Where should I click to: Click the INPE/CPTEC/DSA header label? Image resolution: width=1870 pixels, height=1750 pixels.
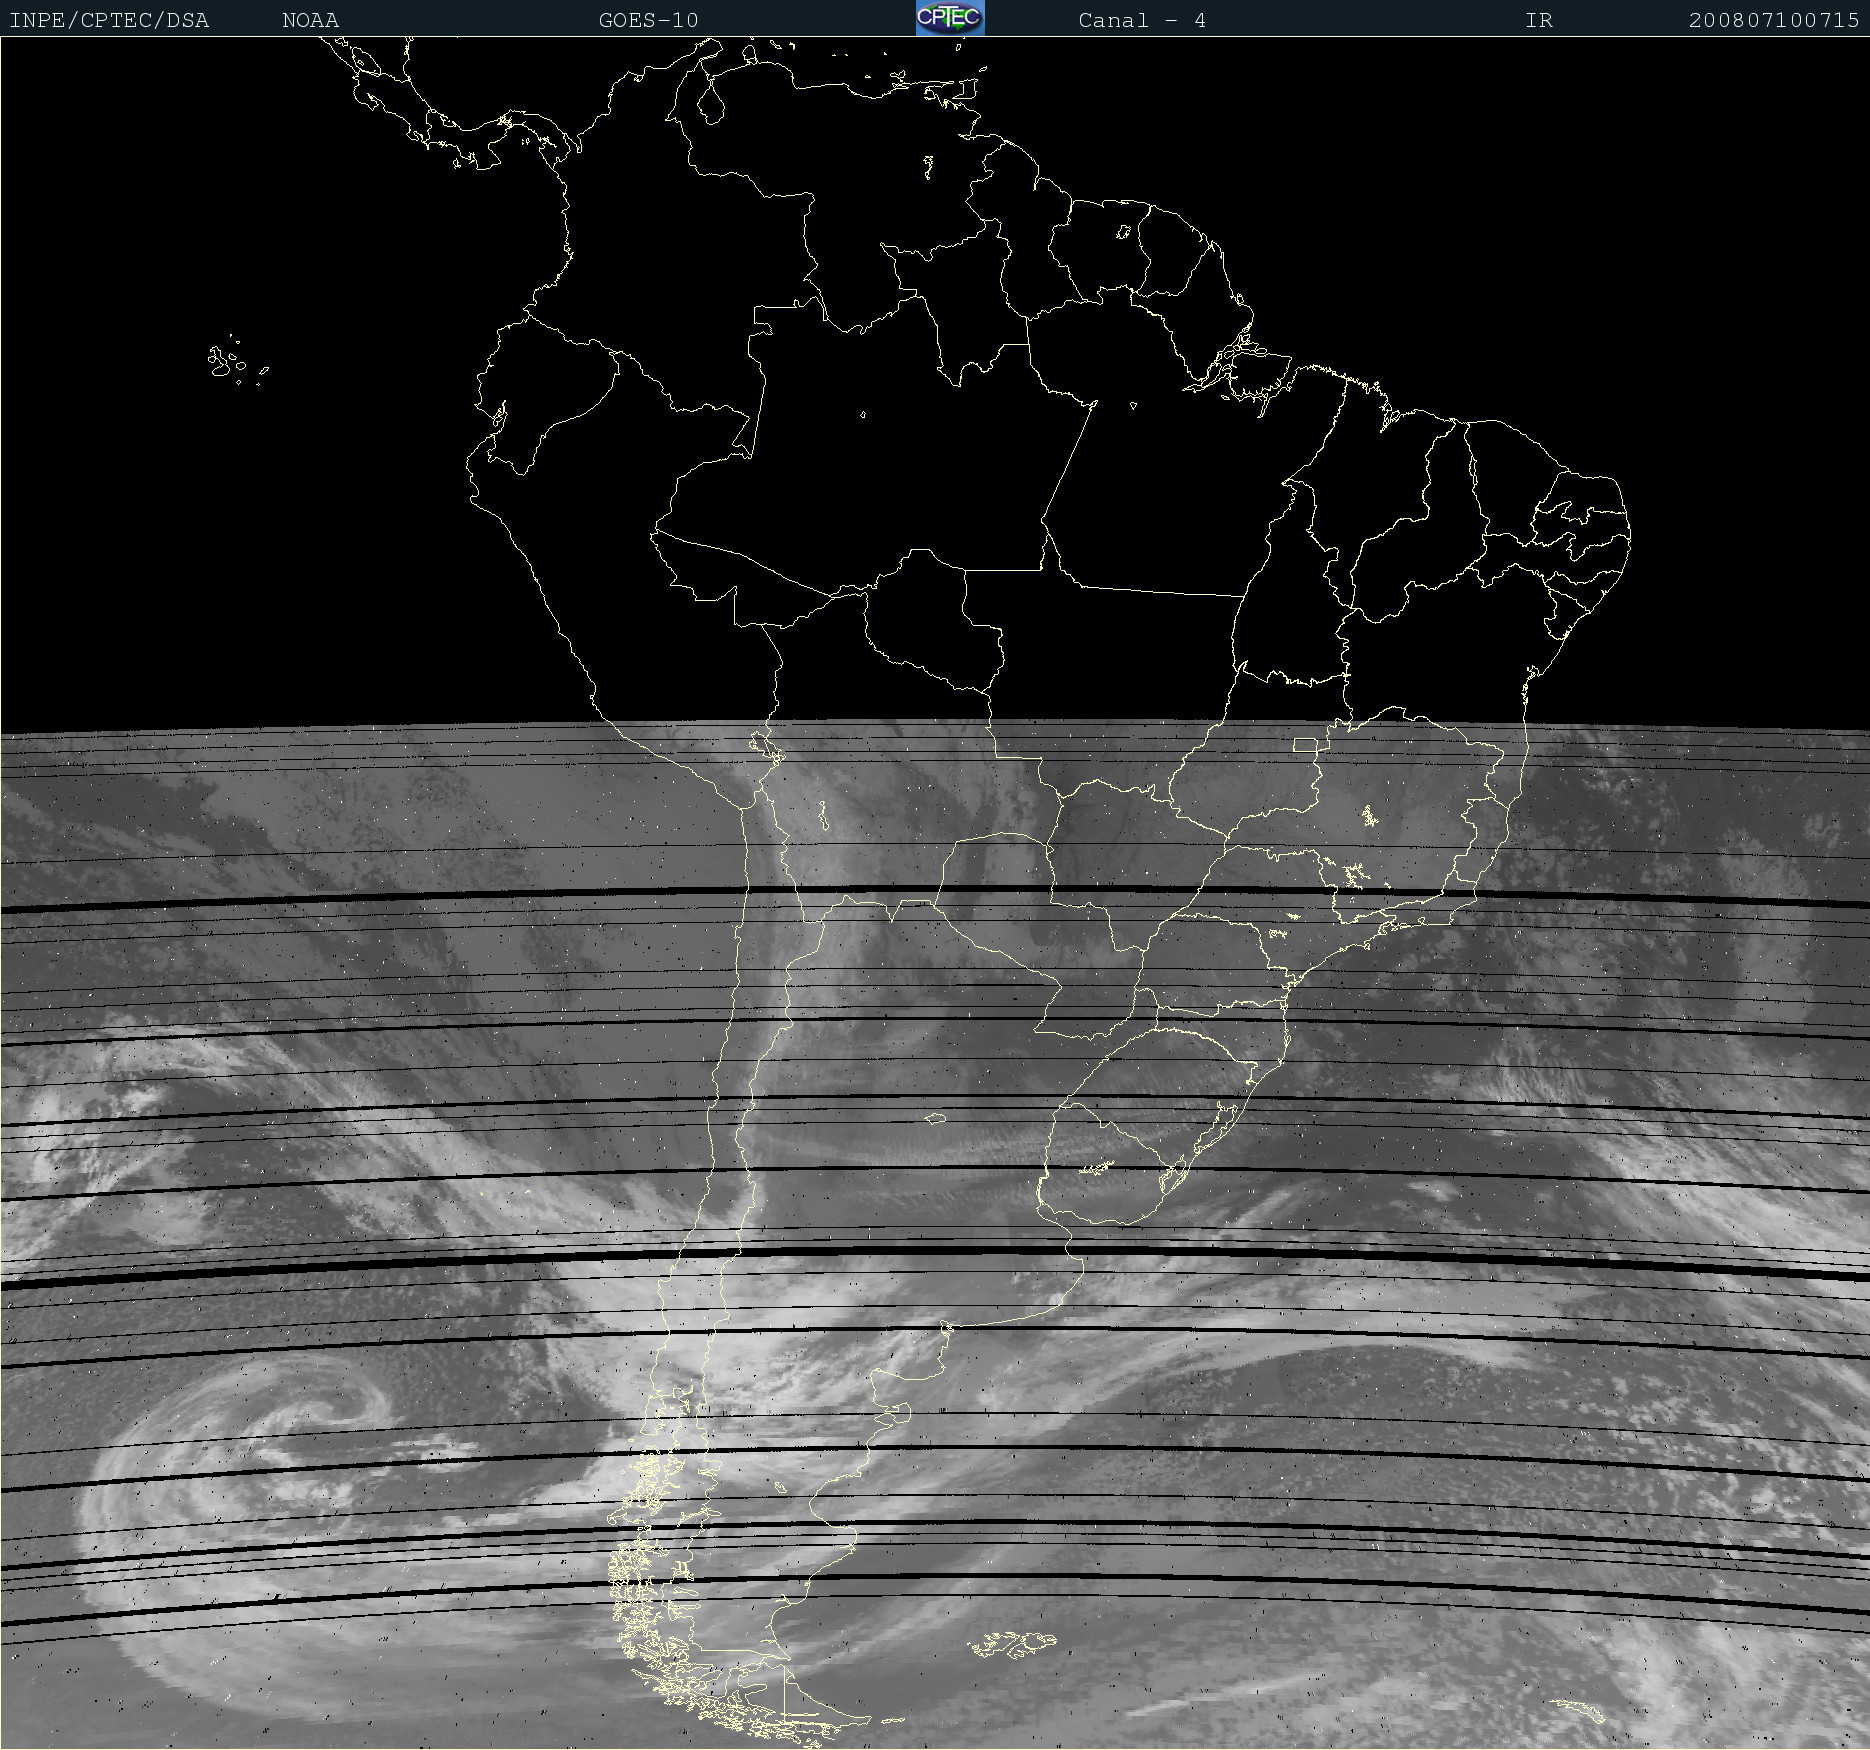pos(109,20)
